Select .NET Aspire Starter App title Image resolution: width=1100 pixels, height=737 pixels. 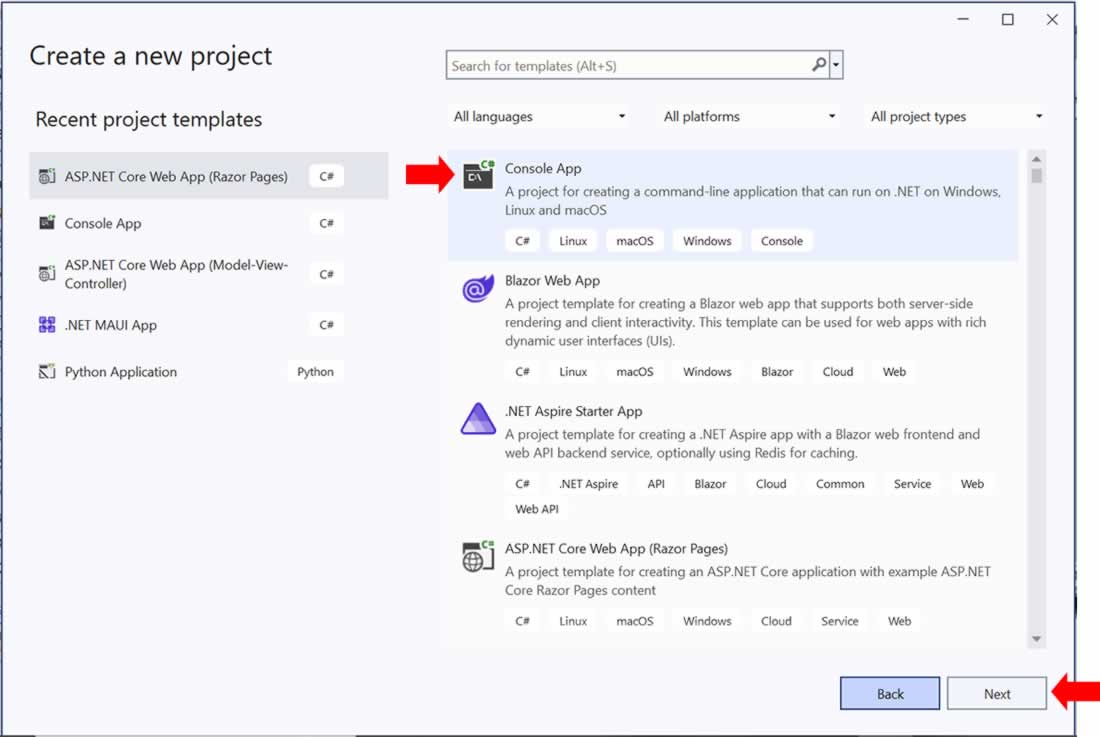click(574, 411)
